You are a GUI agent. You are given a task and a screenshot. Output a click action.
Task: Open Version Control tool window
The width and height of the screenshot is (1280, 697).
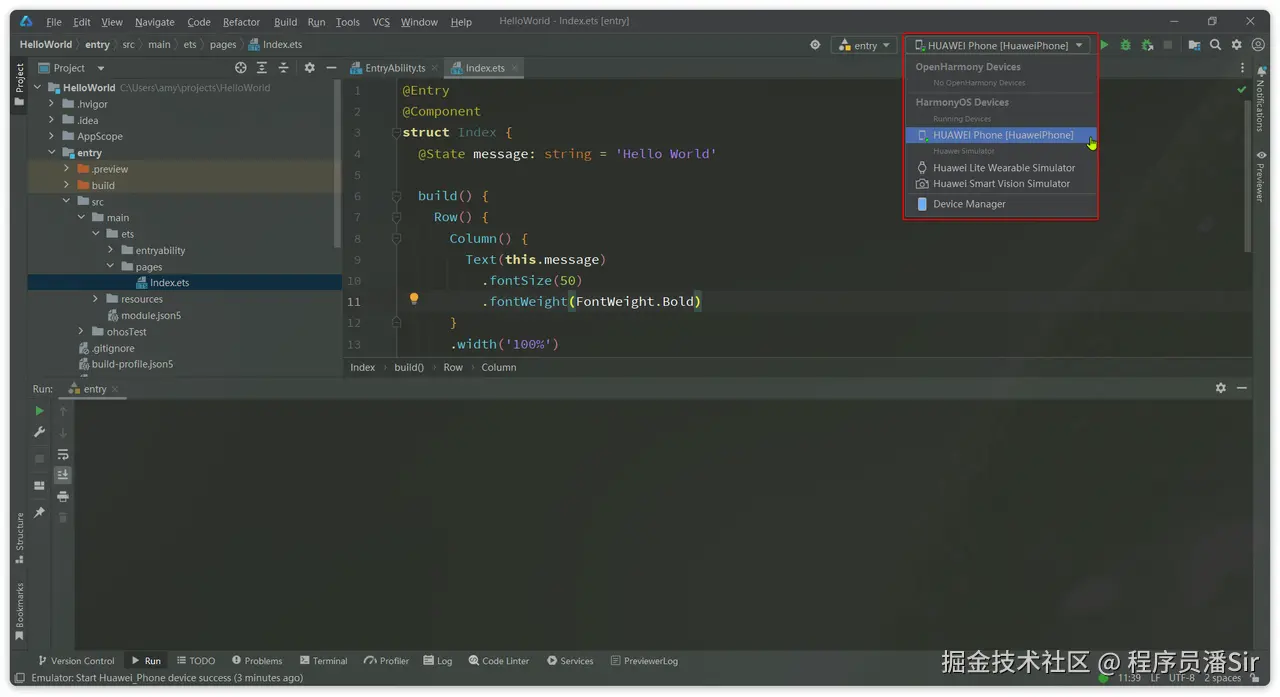pos(76,661)
